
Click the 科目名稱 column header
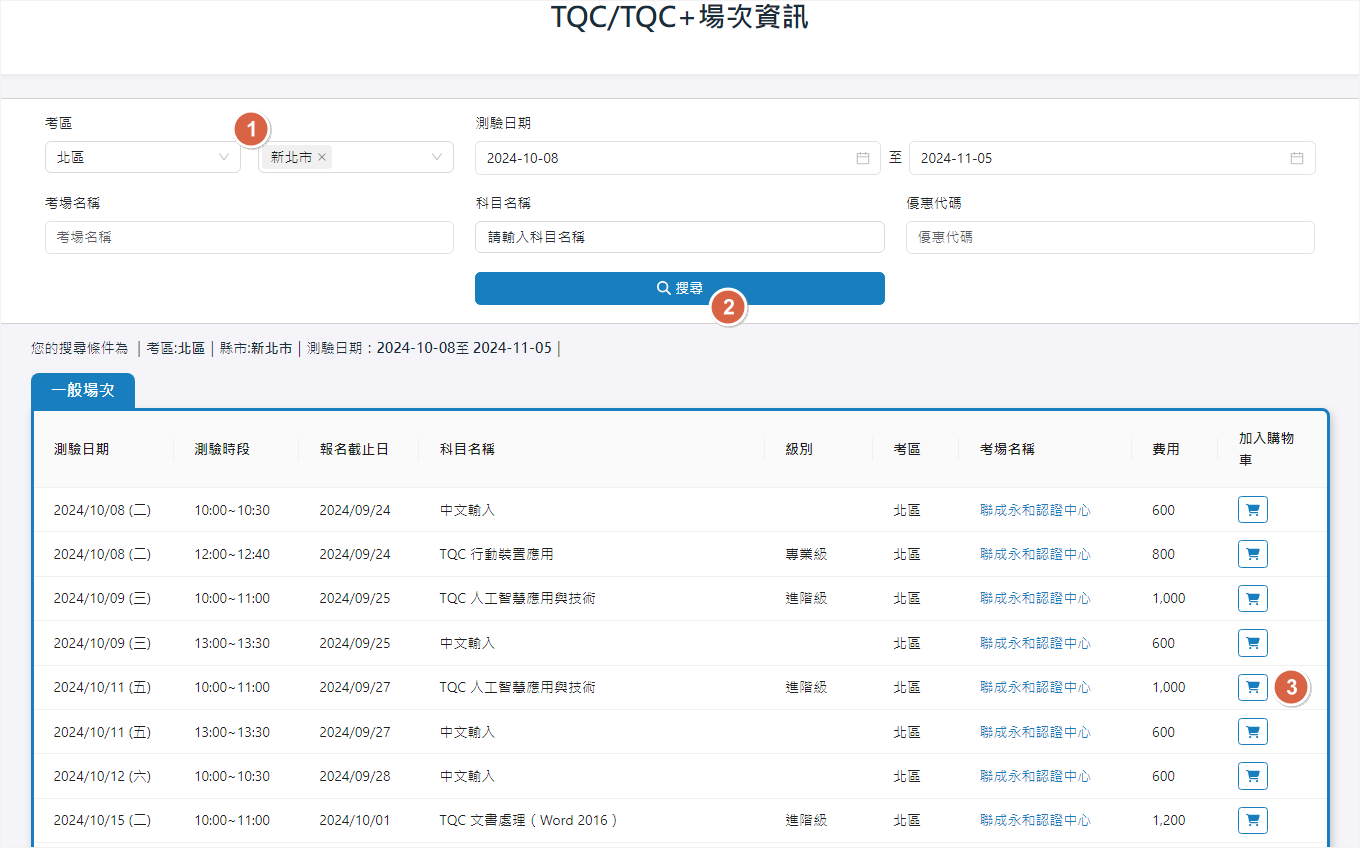[467, 449]
